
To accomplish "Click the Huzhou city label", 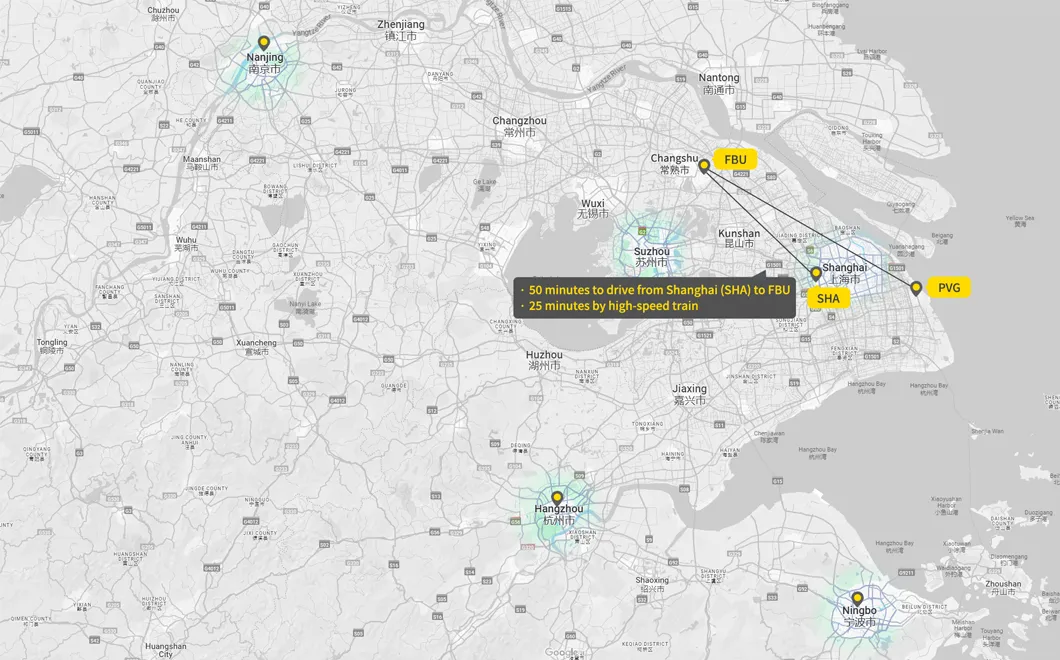I will 544,360.
